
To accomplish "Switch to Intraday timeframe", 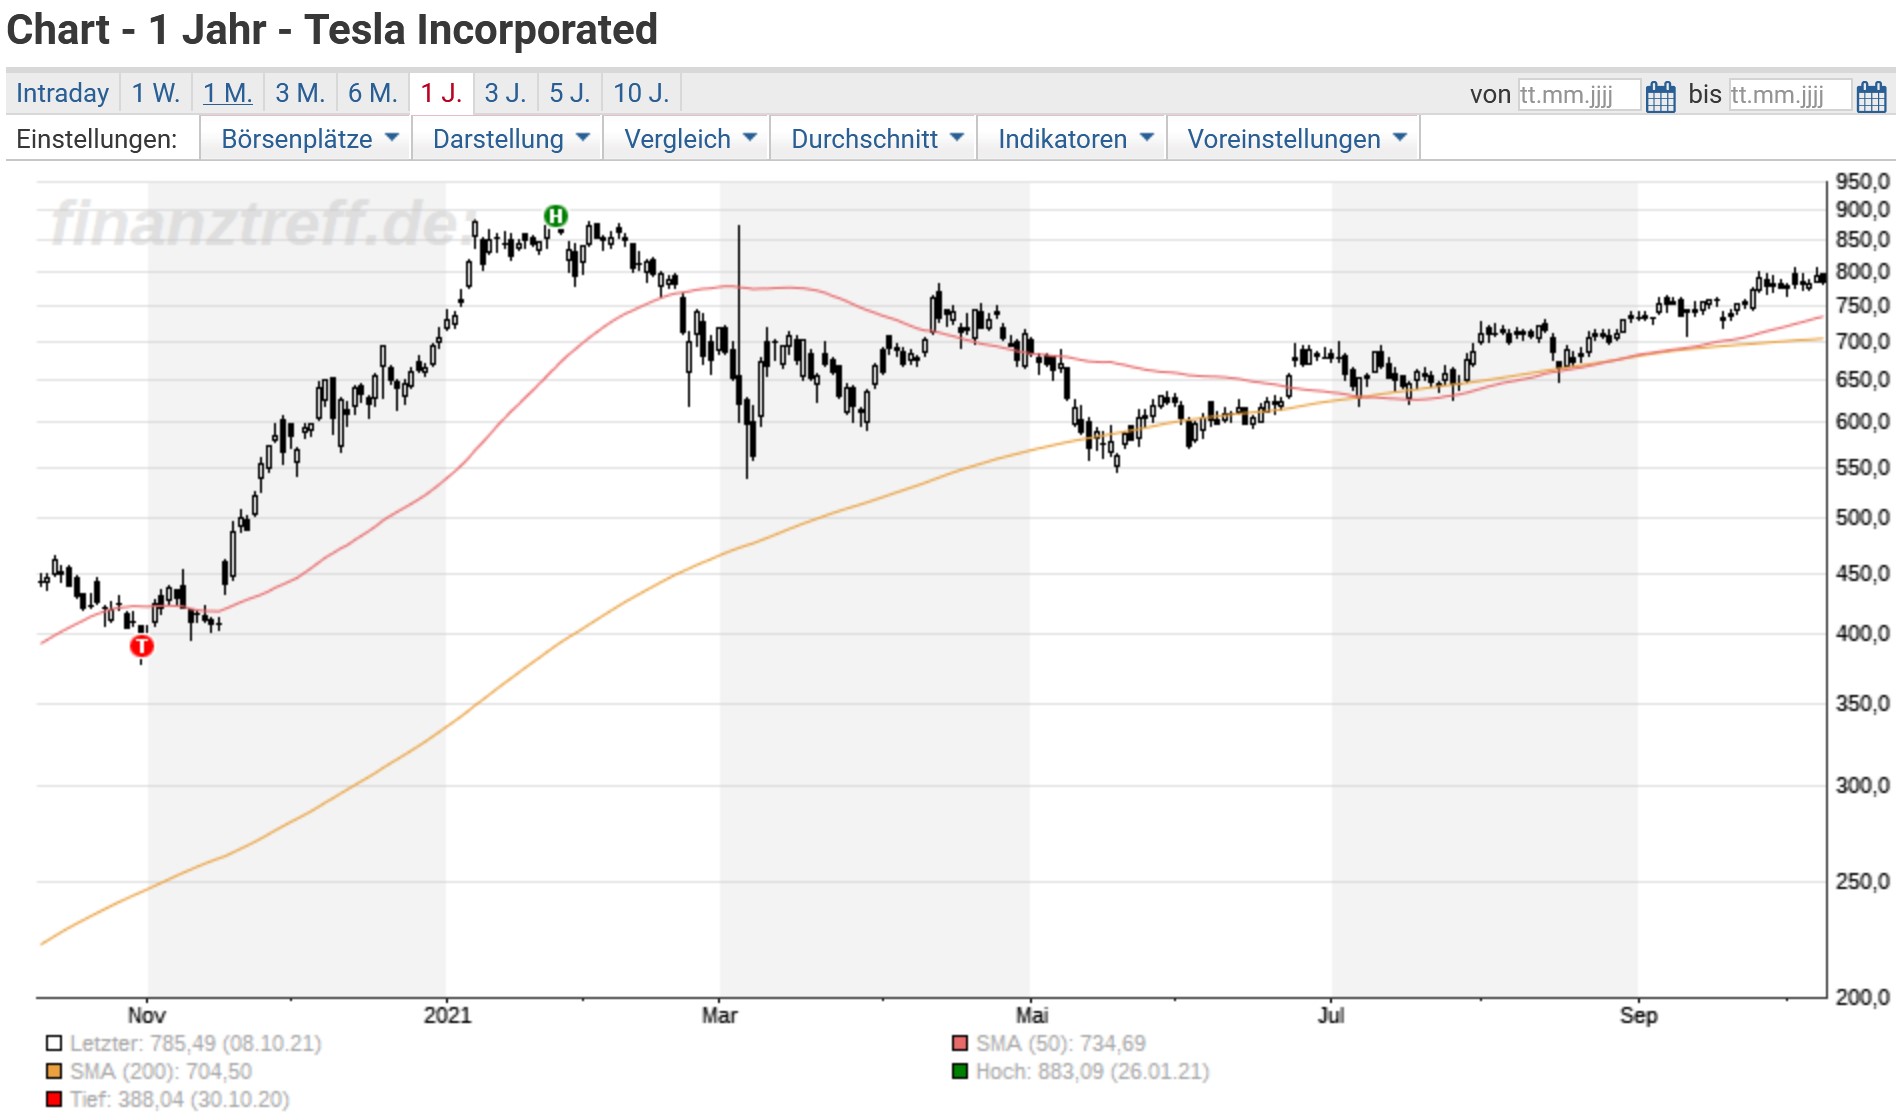I will tap(62, 93).
